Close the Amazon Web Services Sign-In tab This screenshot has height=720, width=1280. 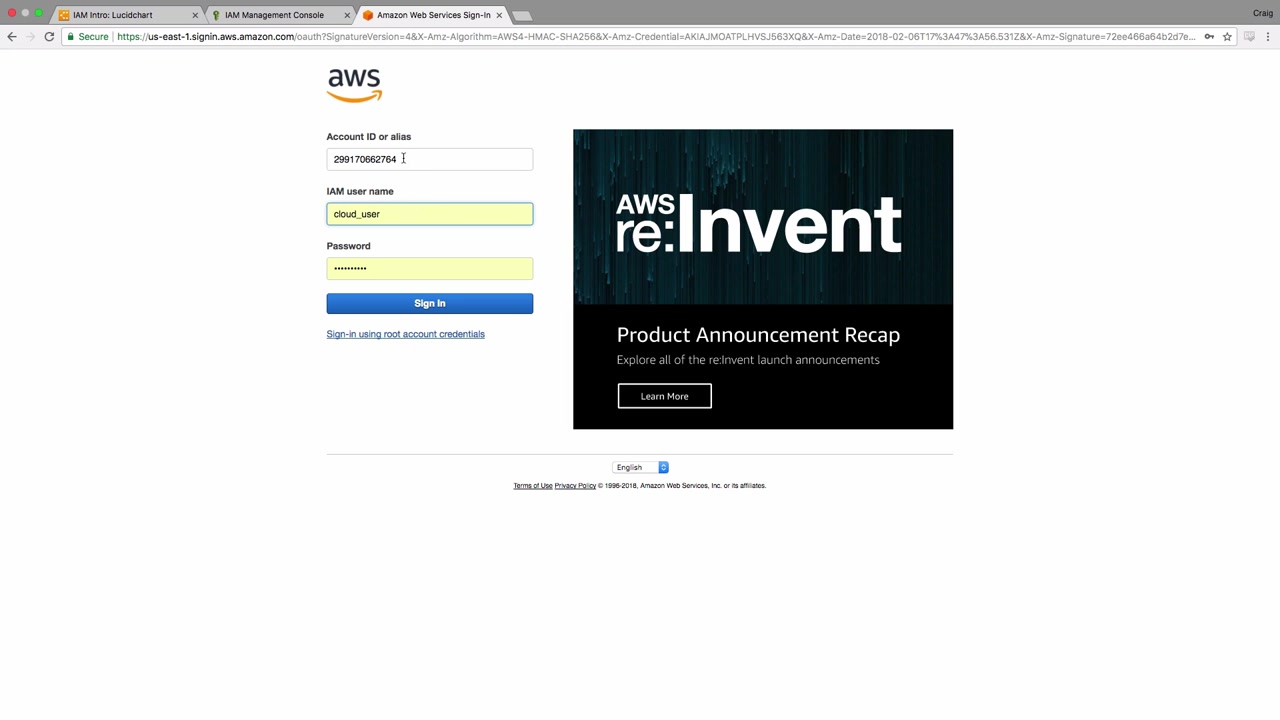pos(499,15)
